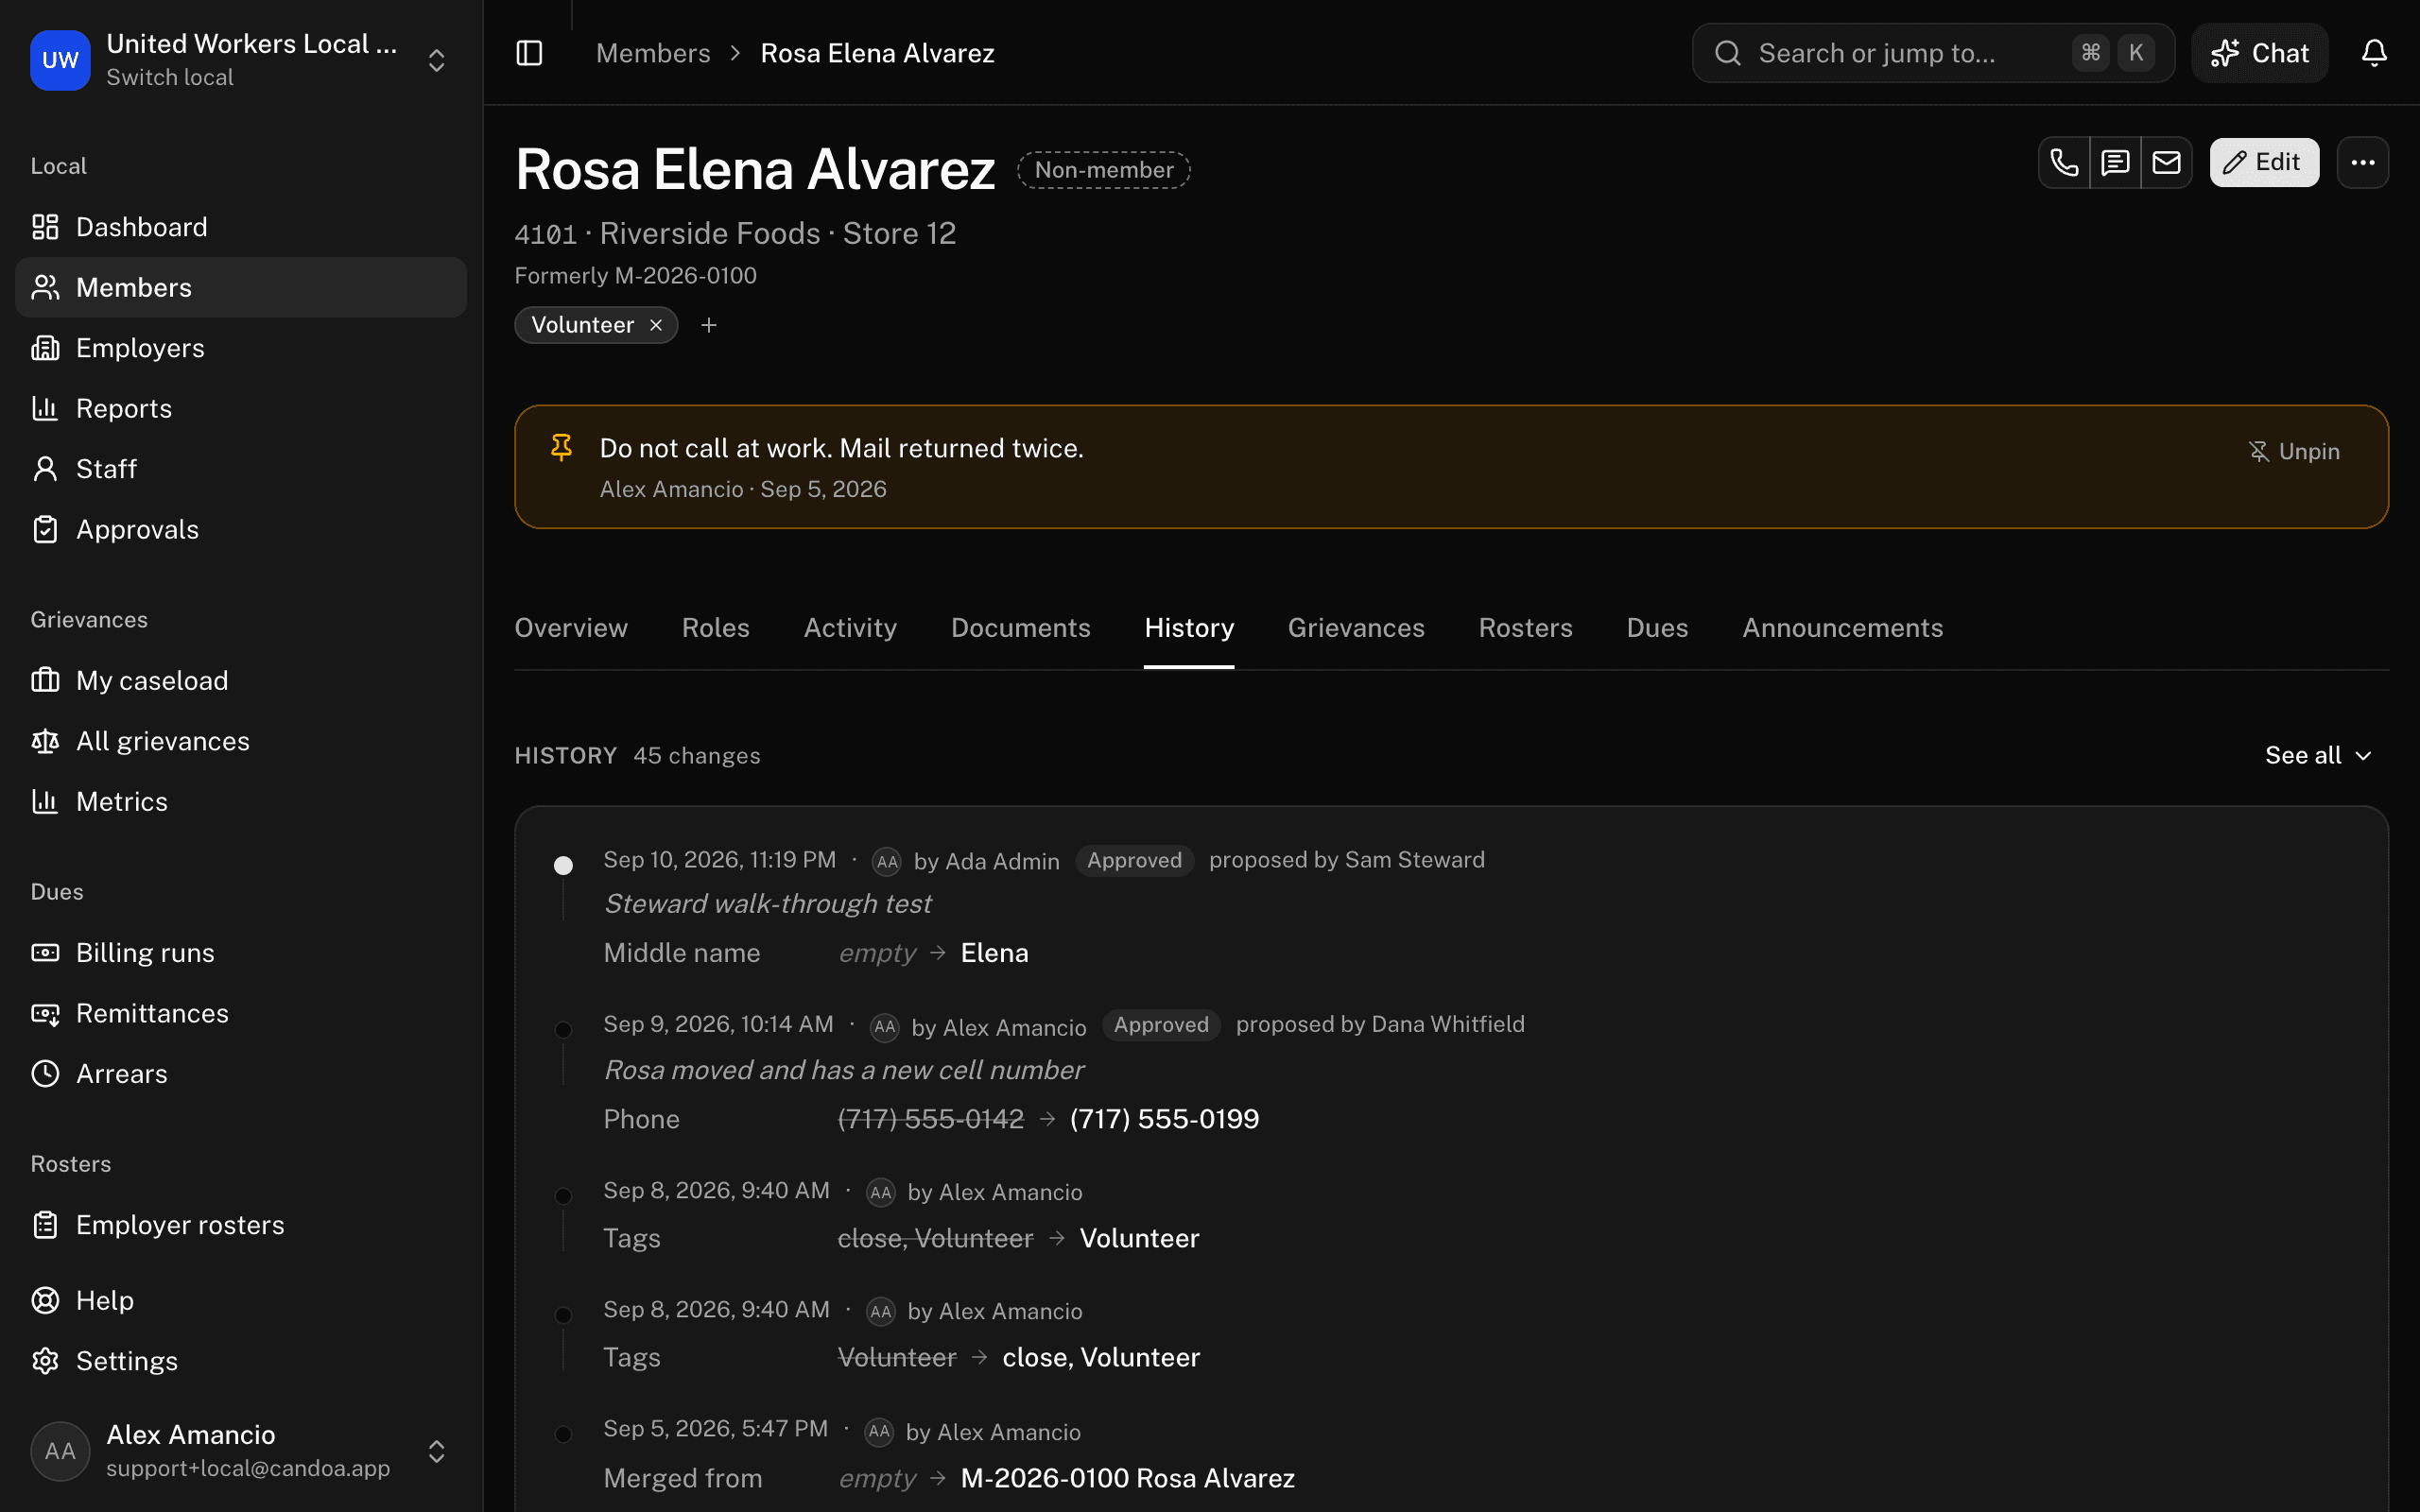Click the Staff person icon
This screenshot has height=1512, width=2420.
(45, 469)
